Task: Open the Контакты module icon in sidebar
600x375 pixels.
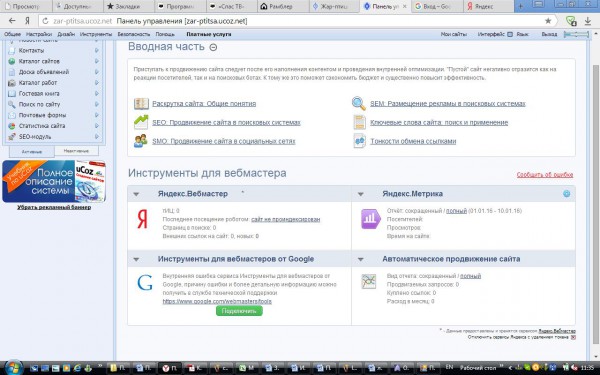Action: [12, 51]
